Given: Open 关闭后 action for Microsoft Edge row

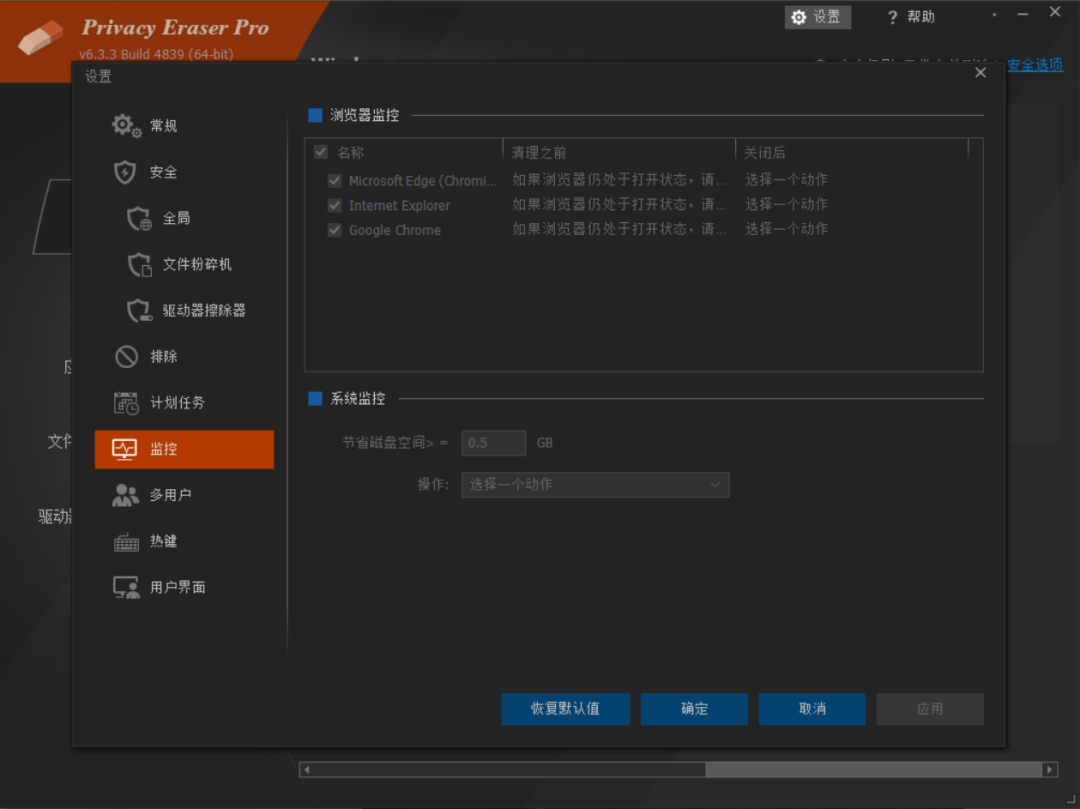Looking at the screenshot, I should click(786, 180).
